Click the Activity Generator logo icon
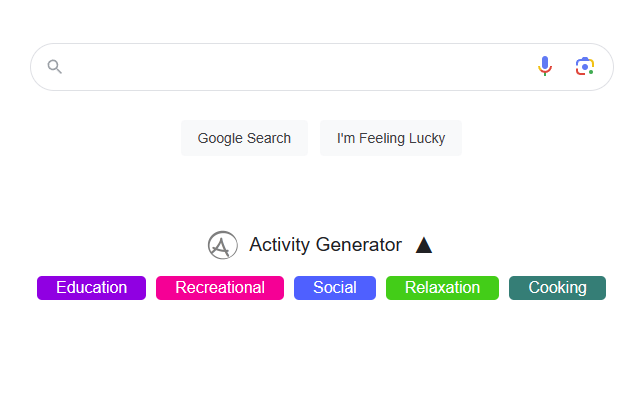640x400 pixels. tap(222, 245)
